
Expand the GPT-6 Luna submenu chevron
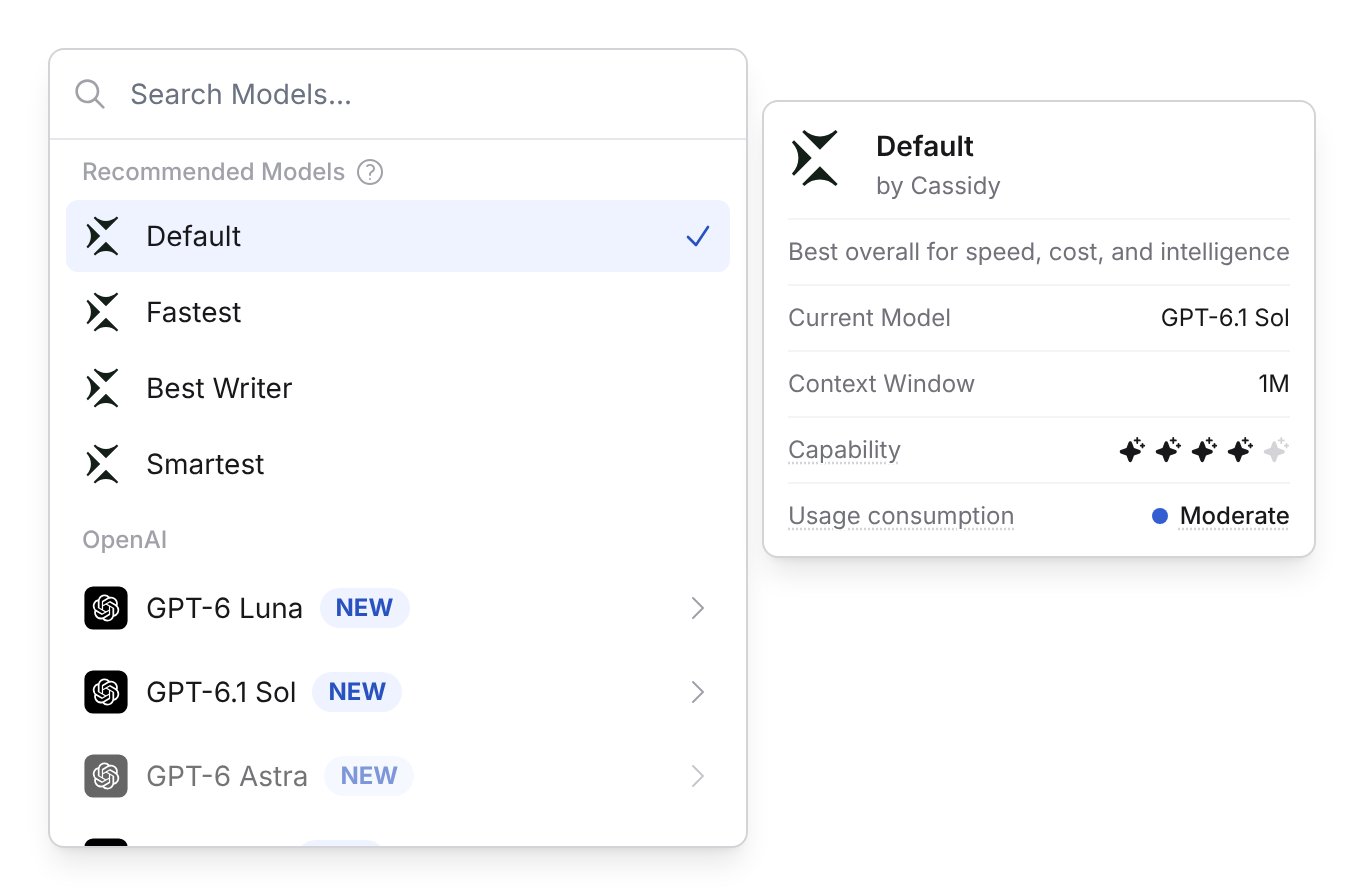click(x=698, y=608)
